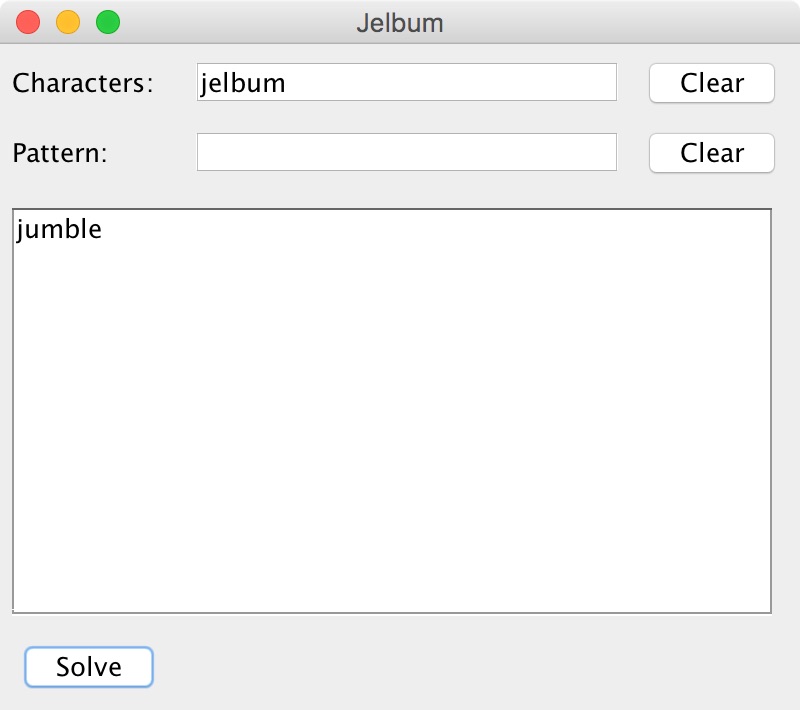Click the 'Characters:' label
800x710 pixels.
[83, 83]
